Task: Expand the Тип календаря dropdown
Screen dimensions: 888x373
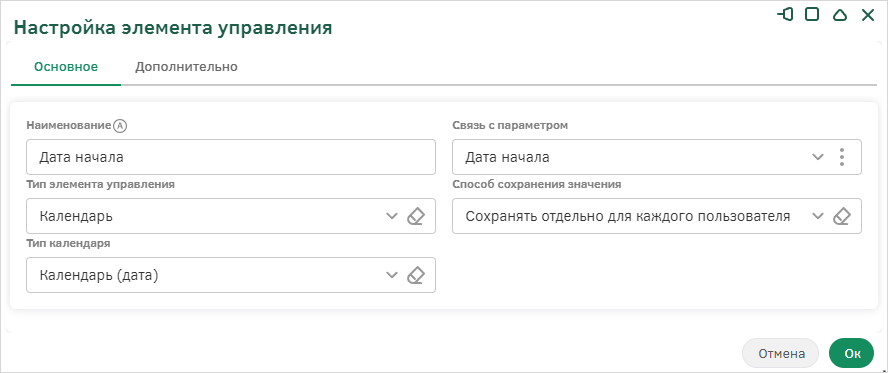Action: click(392, 276)
